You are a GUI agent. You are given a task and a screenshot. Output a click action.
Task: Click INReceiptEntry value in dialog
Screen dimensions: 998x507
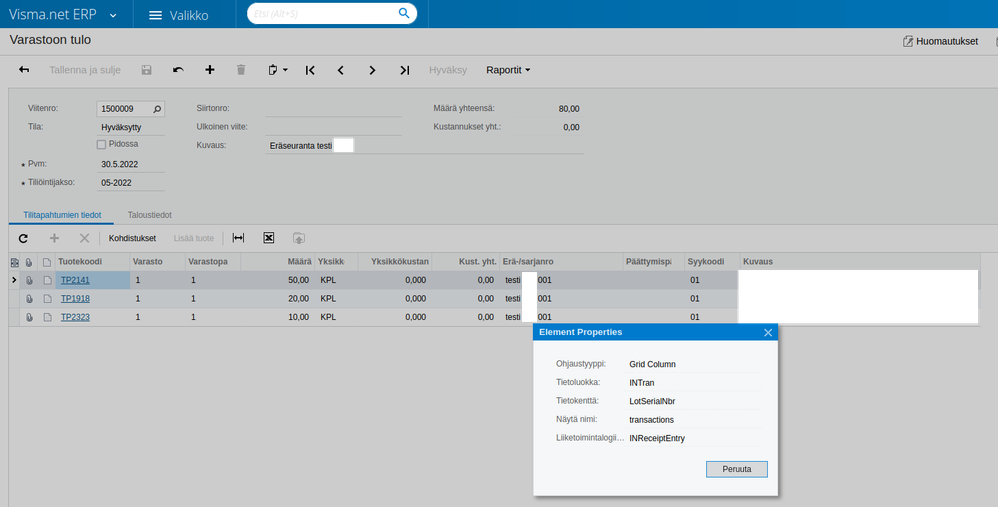[x=657, y=438]
